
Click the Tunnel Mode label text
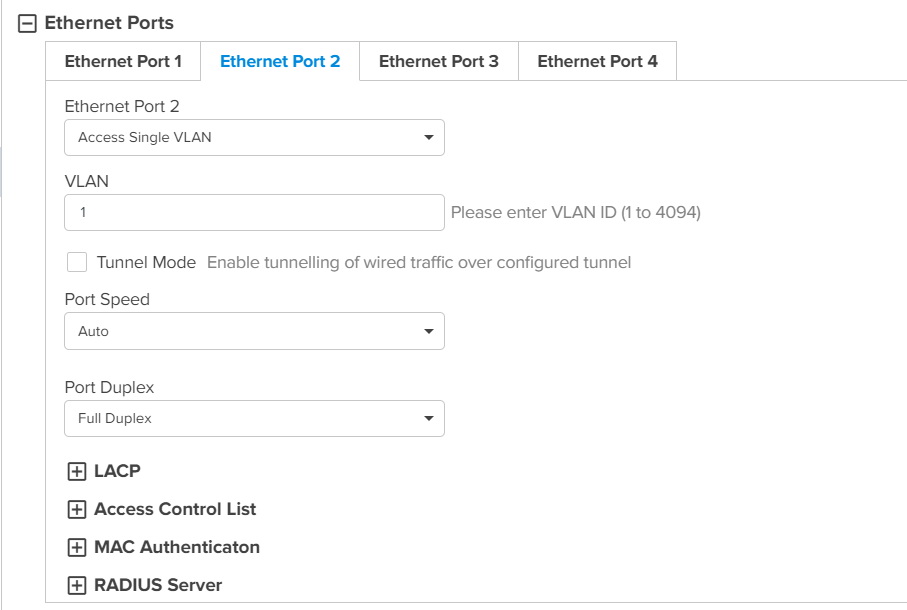[x=146, y=263]
